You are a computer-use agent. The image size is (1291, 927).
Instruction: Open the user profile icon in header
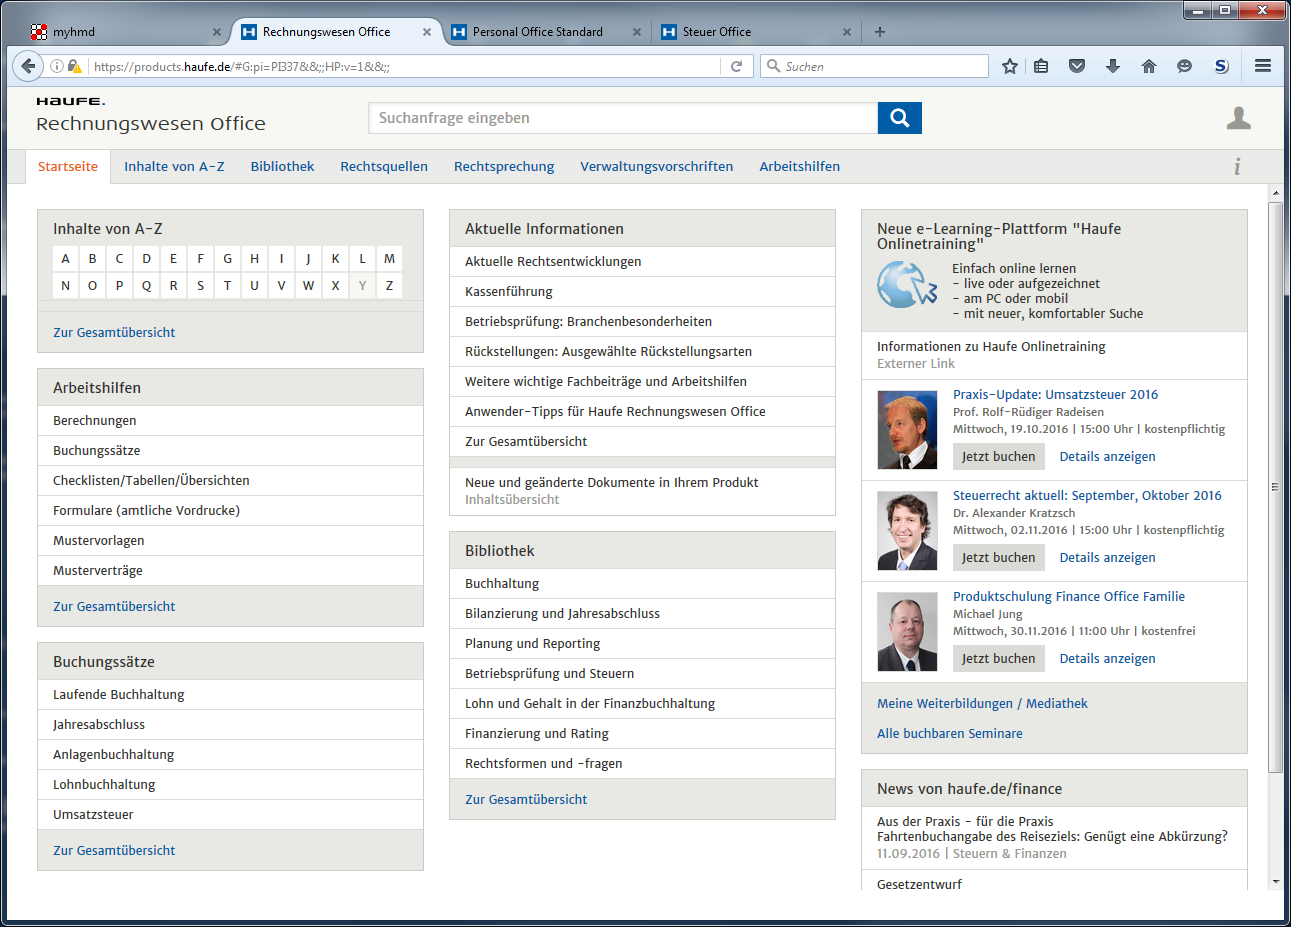1238,119
